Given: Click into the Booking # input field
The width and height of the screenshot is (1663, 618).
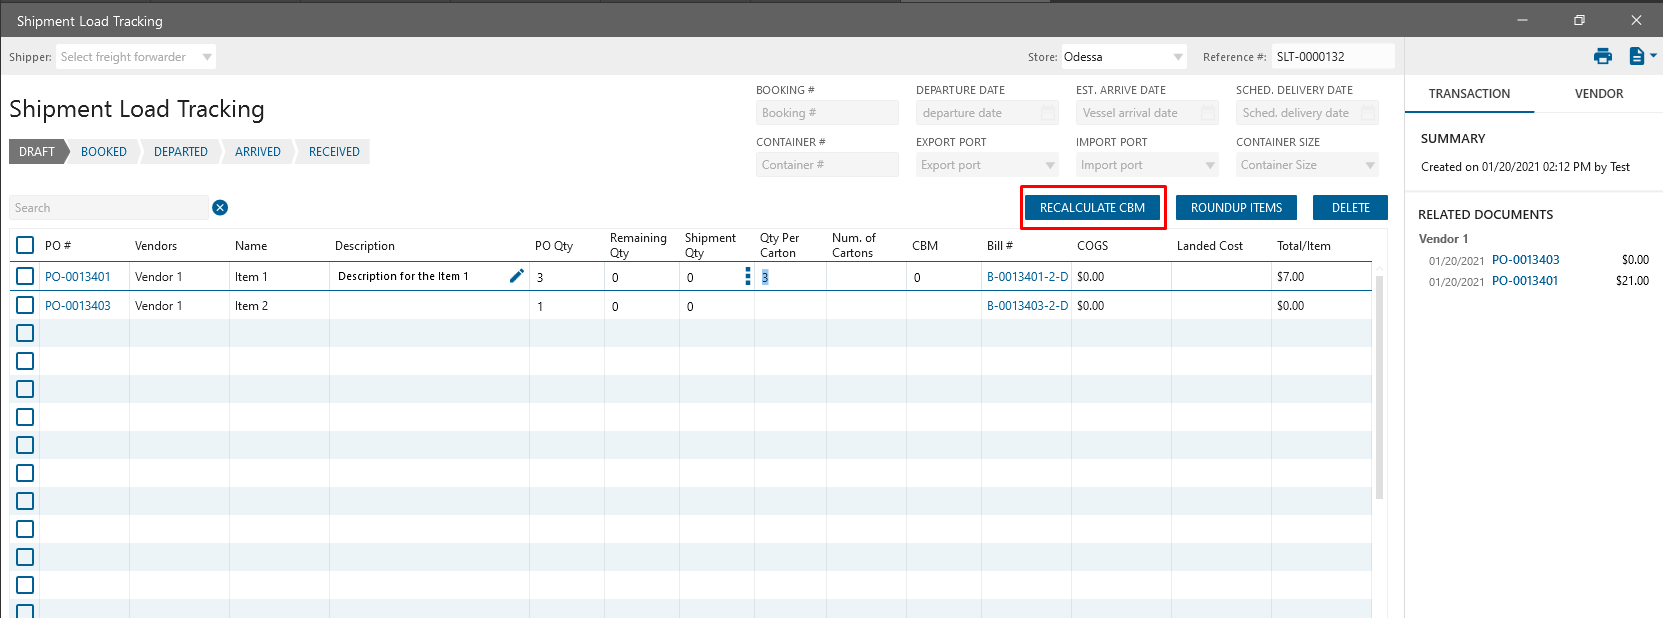Looking at the screenshot, I should (x=826, y=113).
